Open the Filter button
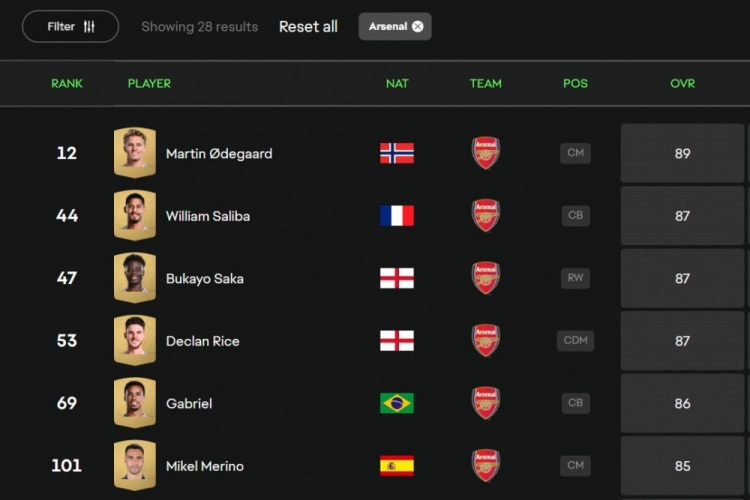Image resolution: width=750 pixels, height=500 pixels. click(70, 26)
